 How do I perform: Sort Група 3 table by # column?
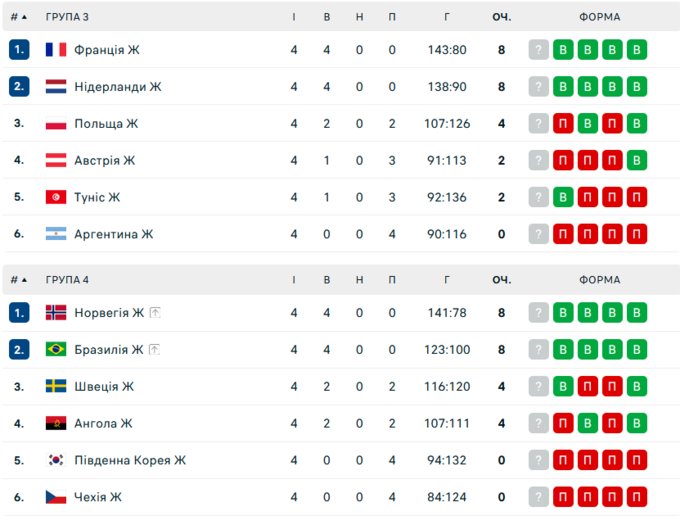18,17
